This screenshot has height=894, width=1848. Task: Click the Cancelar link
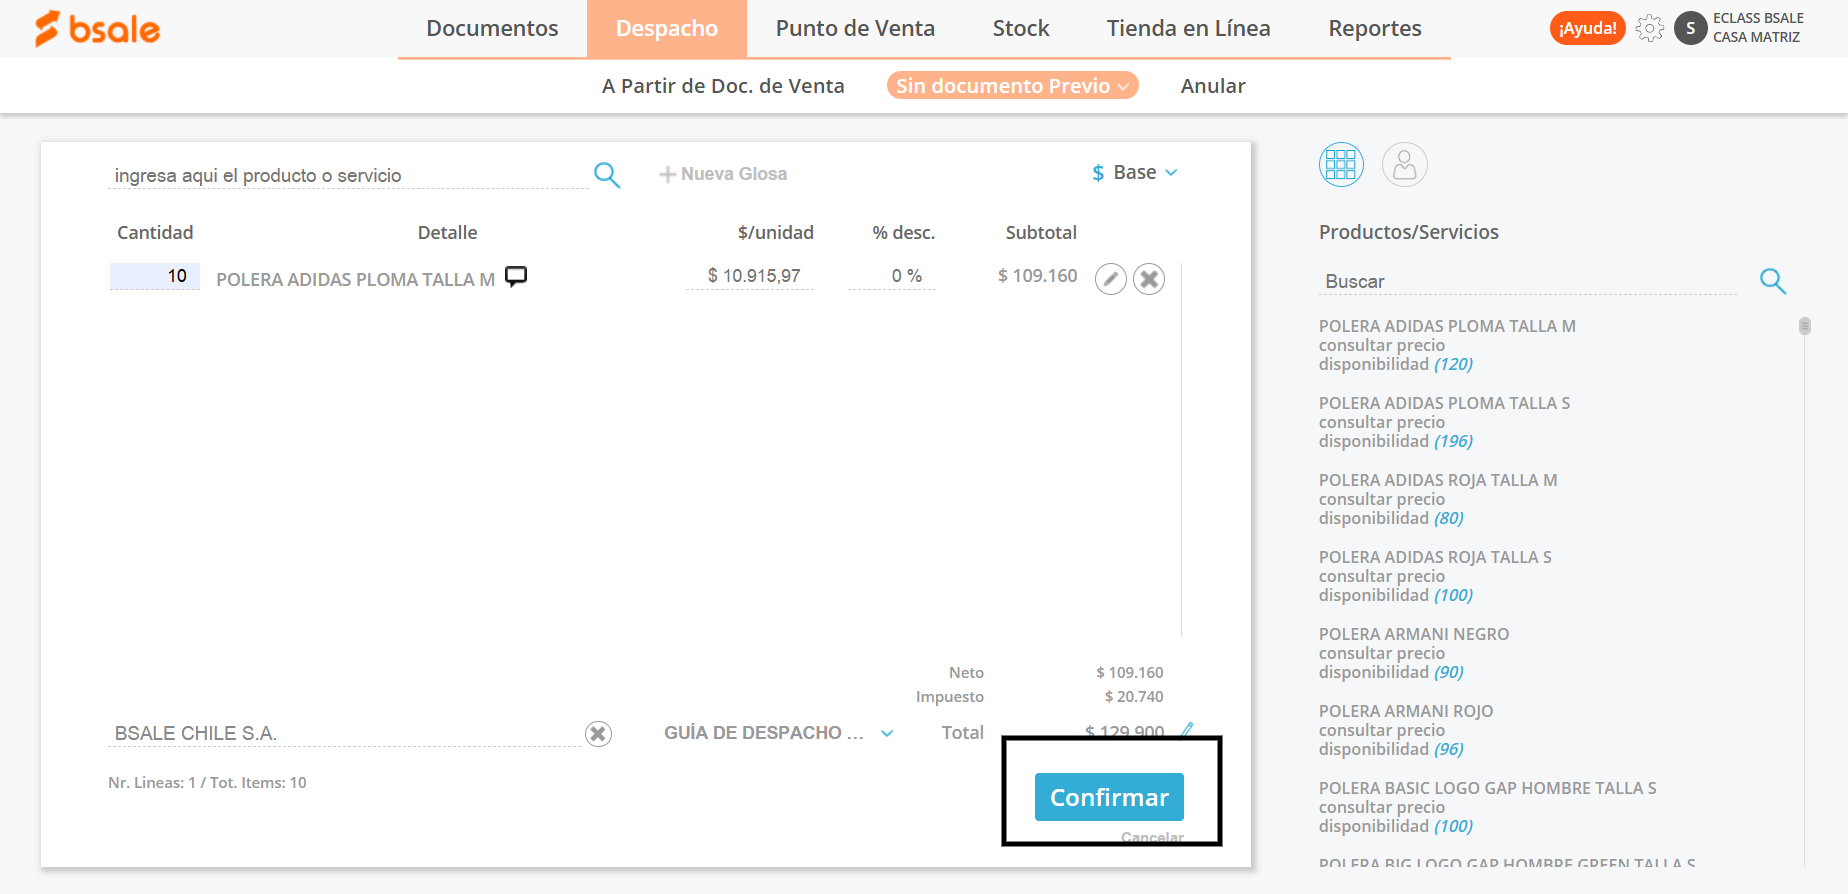1152,838
